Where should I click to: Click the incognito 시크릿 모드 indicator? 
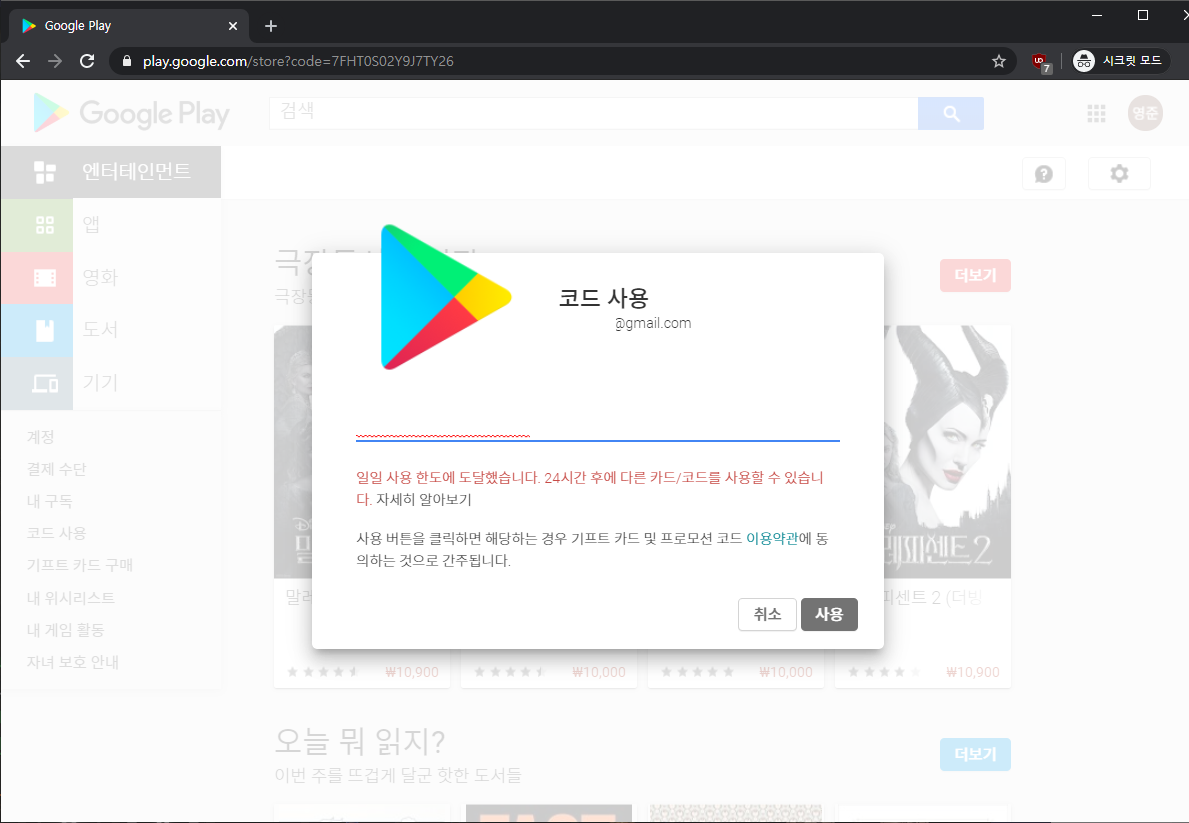[x=1120, y=61]
